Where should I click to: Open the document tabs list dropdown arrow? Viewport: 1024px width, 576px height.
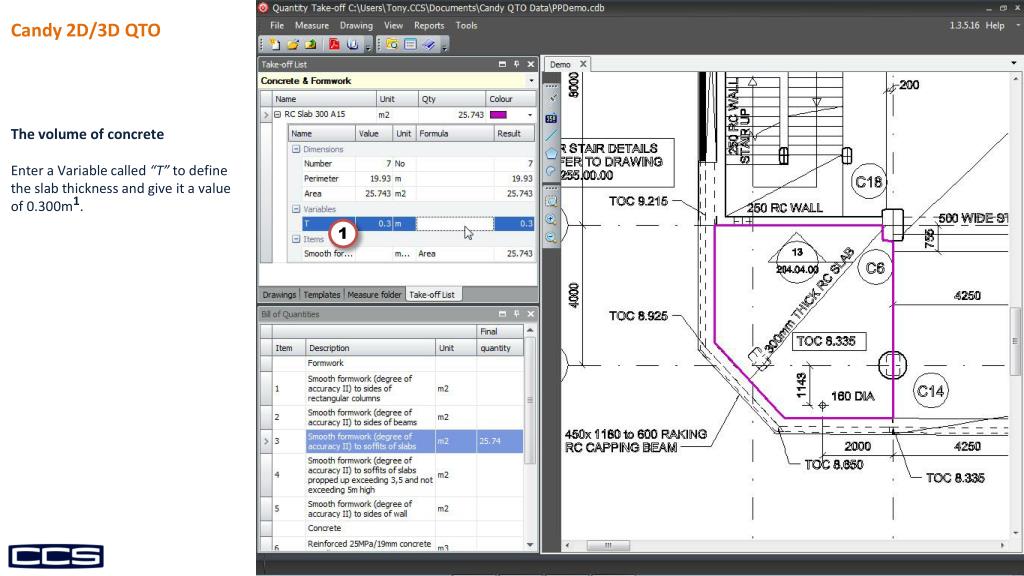[1014, 63]
